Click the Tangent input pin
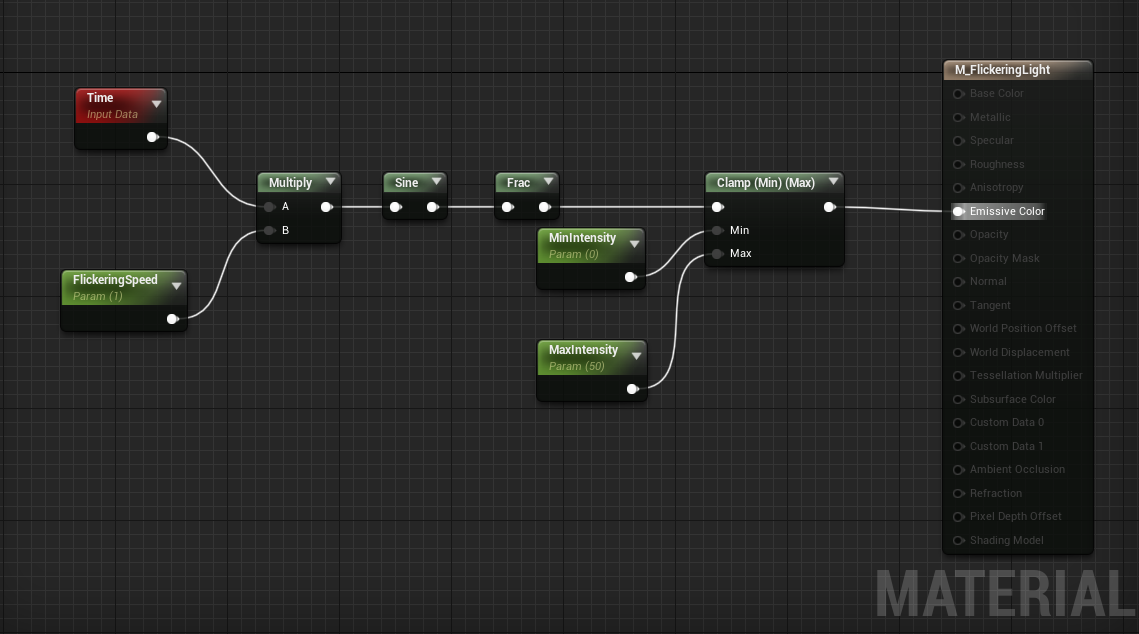 tap(959, 305)
